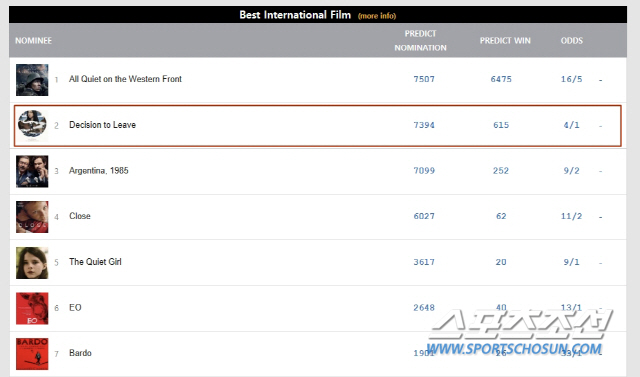This screenshot has width=640, height=377.
Task: Select odds value 9/1
Action: (571, 262)
